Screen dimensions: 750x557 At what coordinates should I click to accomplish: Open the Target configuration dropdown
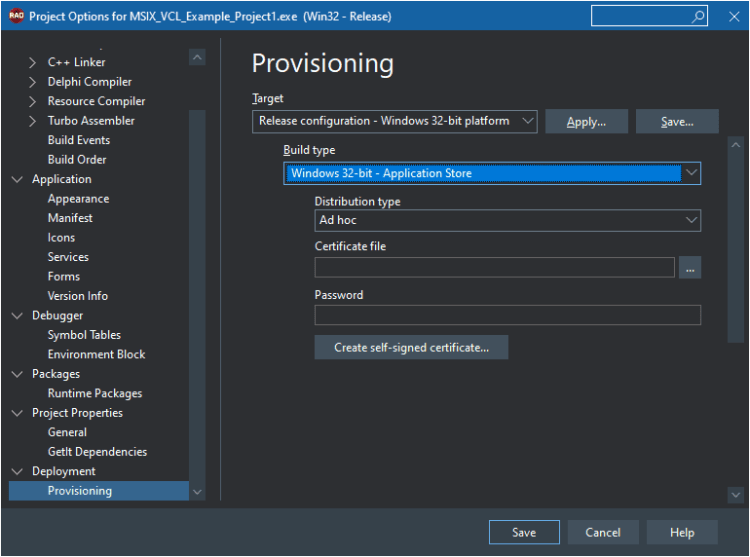pos(395,121)
